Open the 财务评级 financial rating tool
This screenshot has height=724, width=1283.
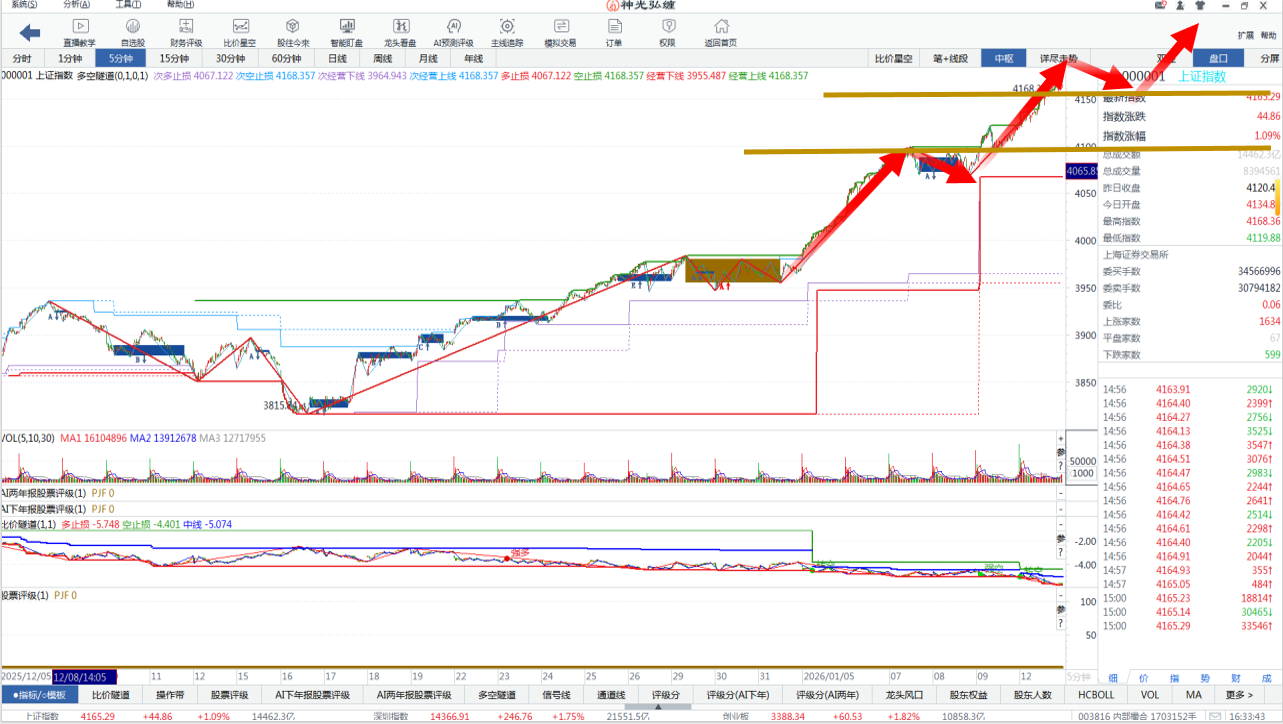click(186, 32)
